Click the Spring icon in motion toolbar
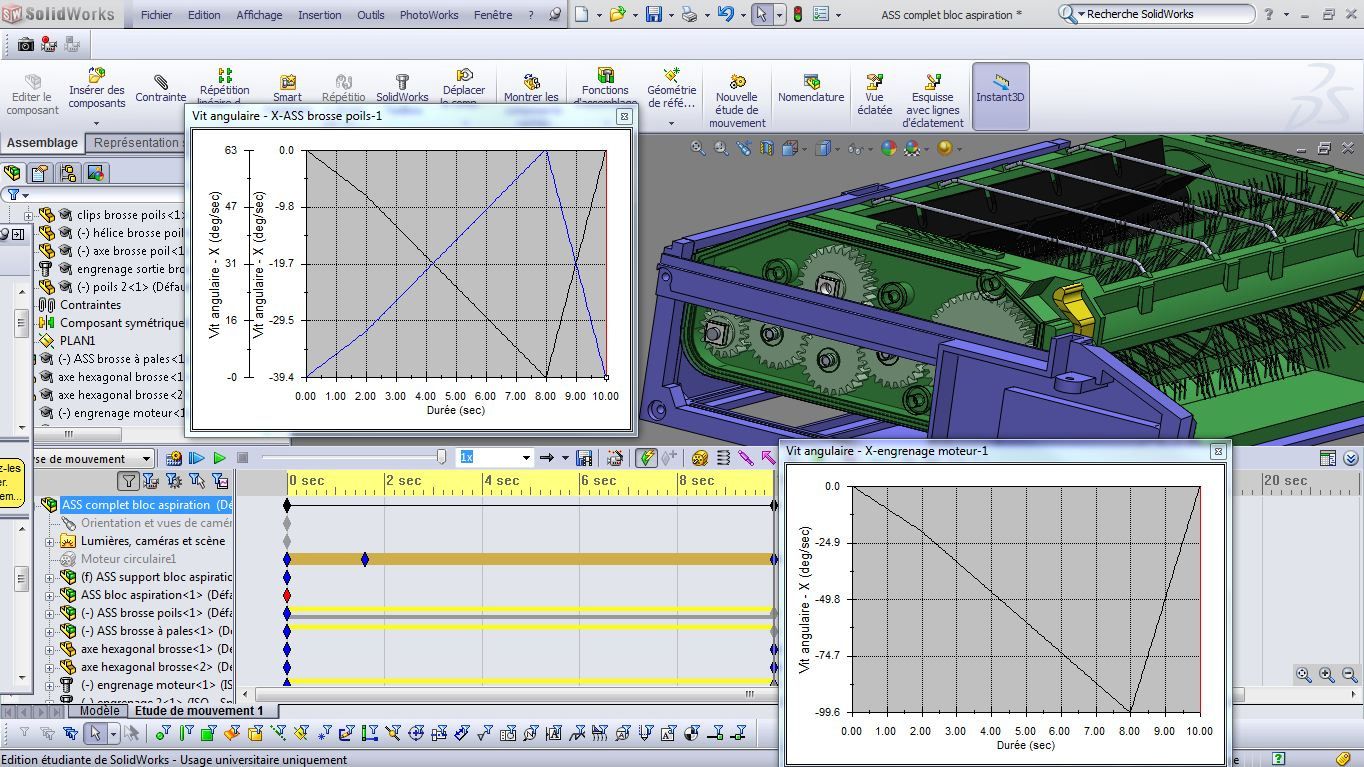Image resolution: width=1364 pixels, height=767 pixels. (x=724, y=458)
